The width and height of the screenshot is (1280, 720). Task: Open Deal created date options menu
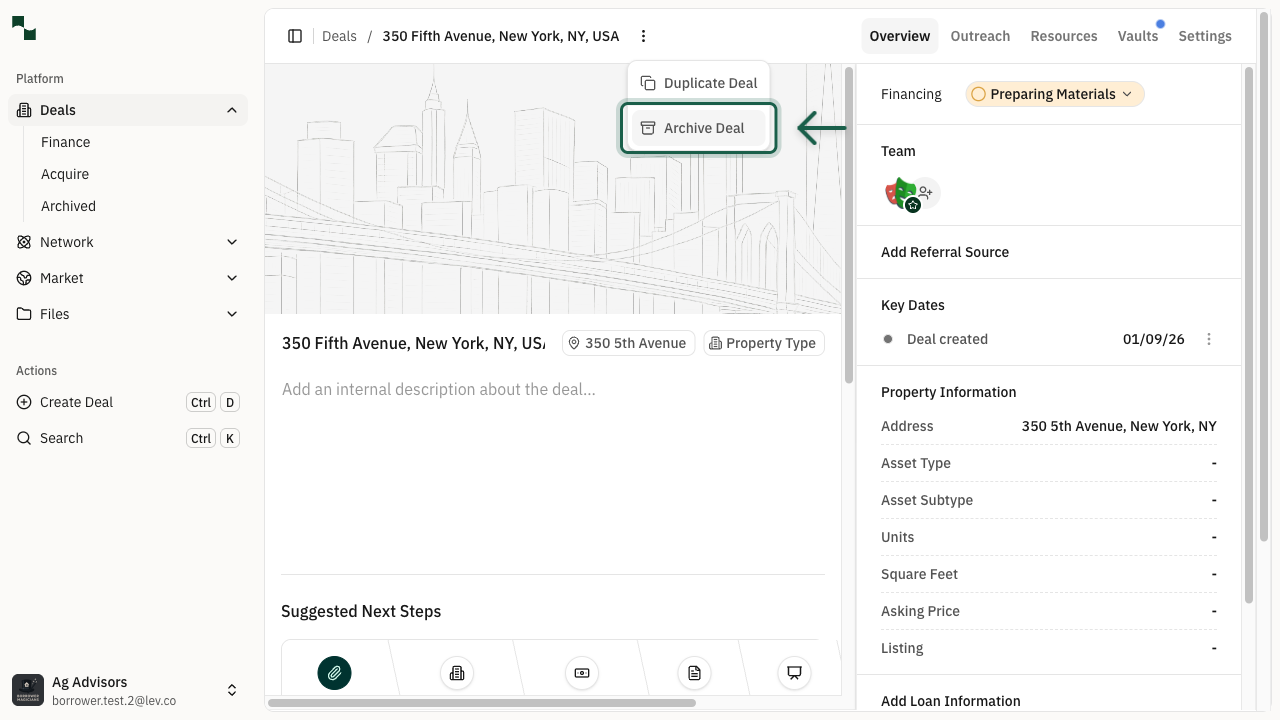click(1208, 339)
